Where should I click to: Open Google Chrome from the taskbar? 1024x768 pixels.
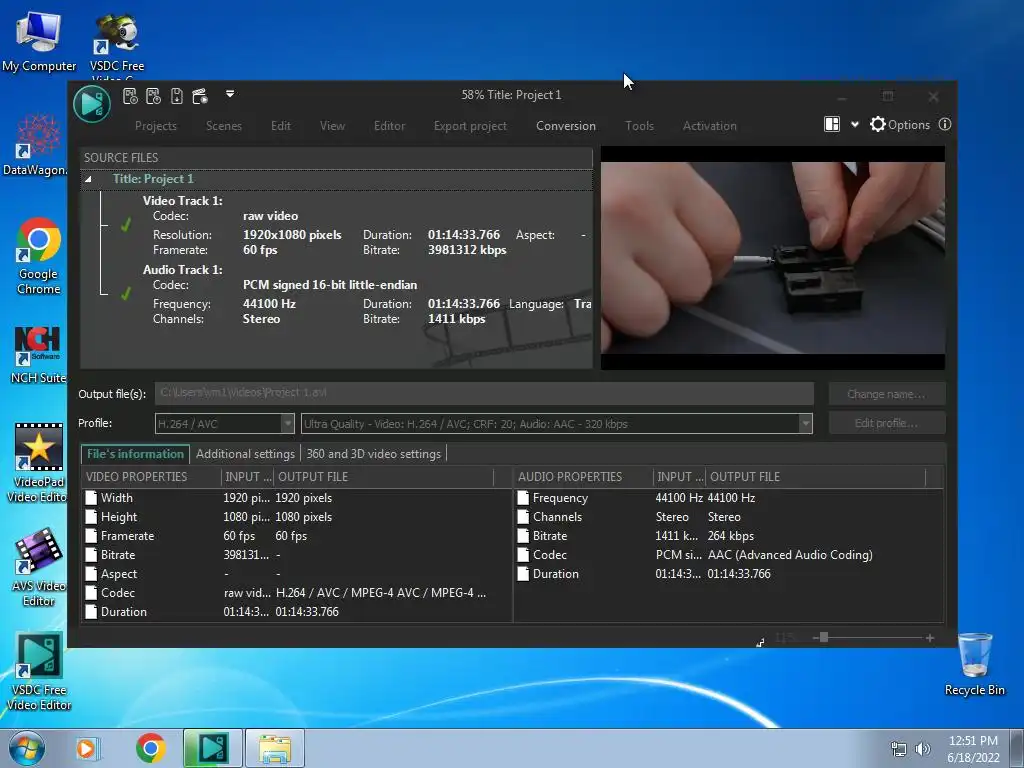click(x=150, y=748)
